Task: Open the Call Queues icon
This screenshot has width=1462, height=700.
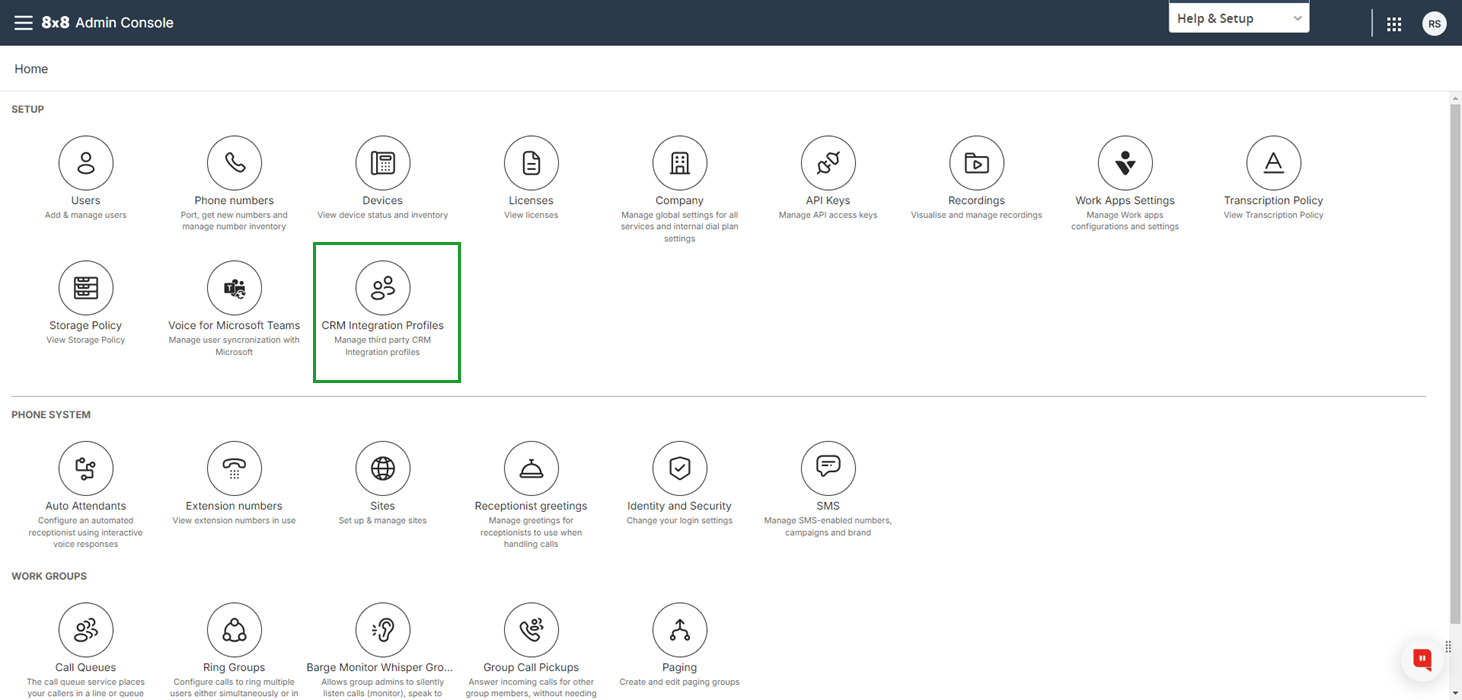Action: [x=86, y=630]
